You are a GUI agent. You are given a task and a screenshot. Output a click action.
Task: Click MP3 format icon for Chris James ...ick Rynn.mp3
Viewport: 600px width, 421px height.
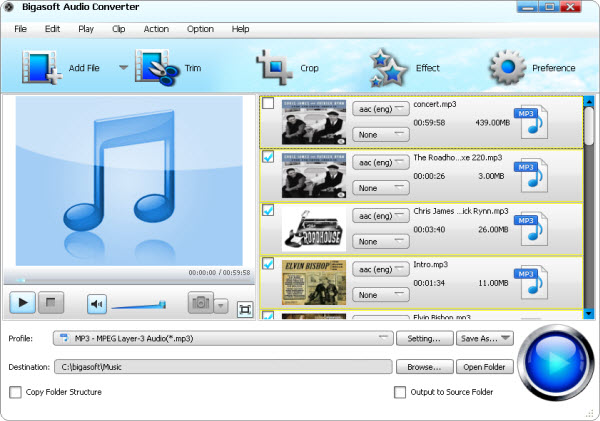click(x=531, y=229)
